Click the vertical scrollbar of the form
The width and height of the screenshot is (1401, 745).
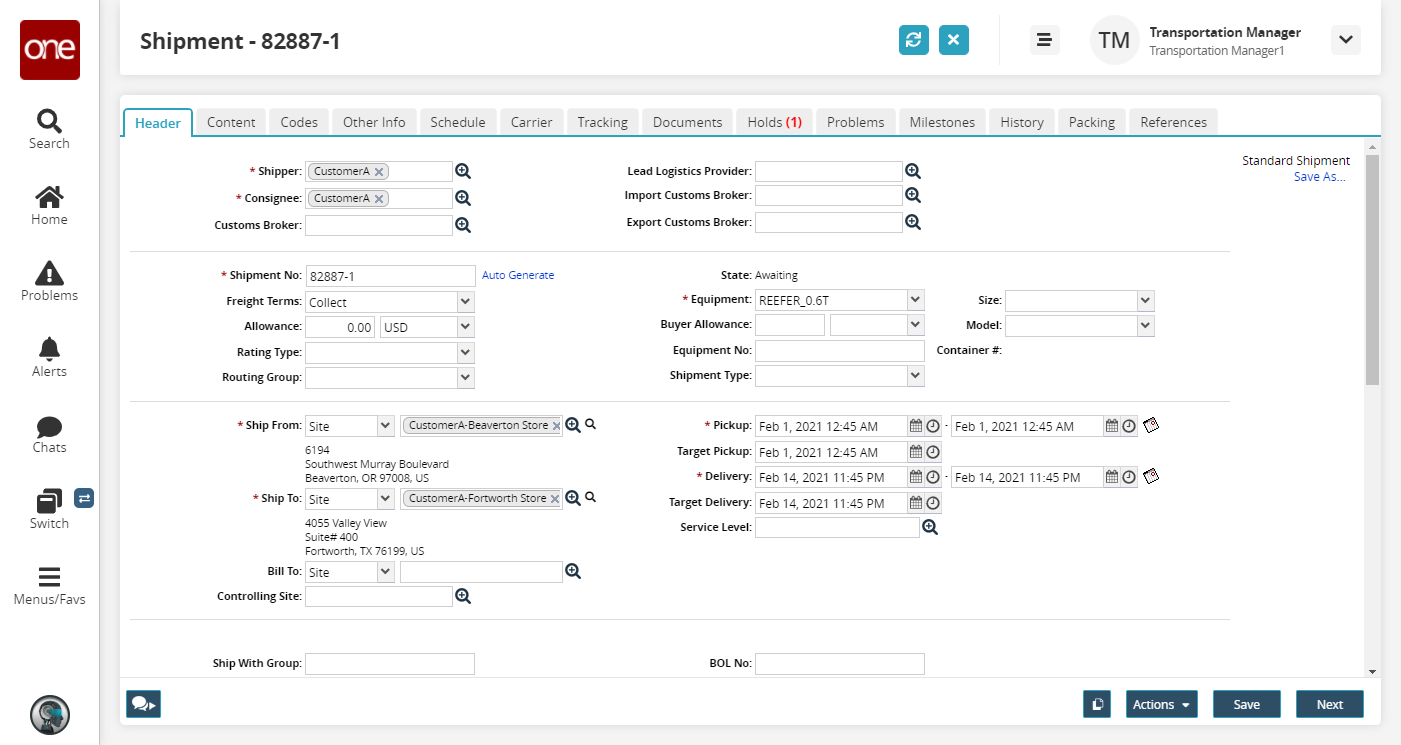coord(1372,270)
